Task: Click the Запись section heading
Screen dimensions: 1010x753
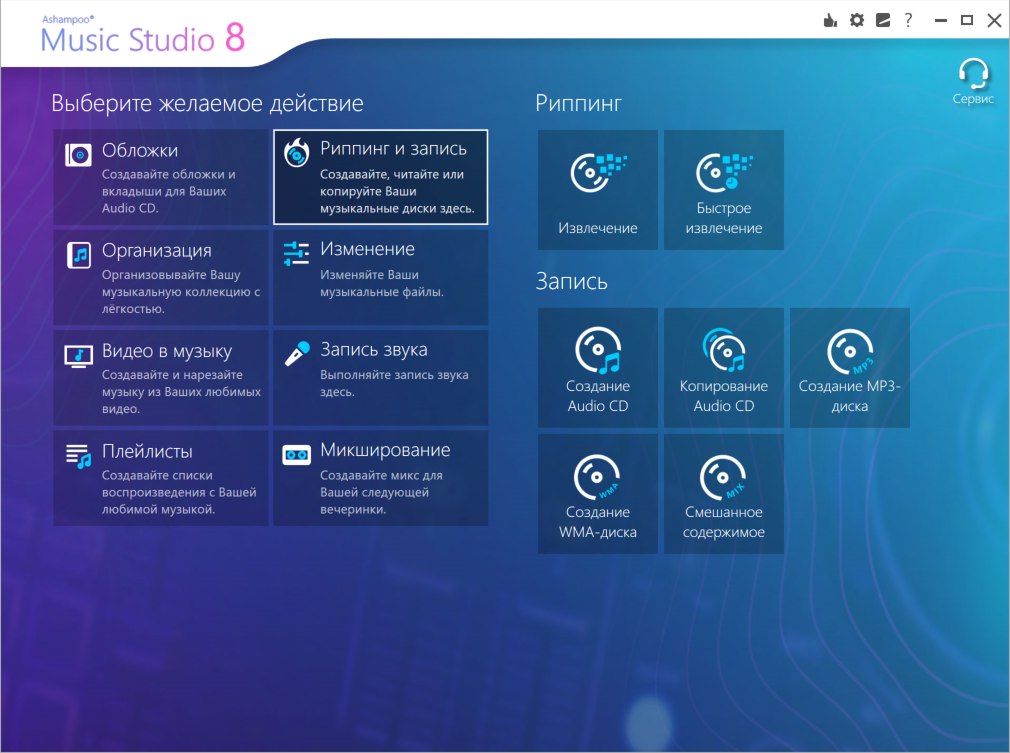Action: click(x=571, y=281)
